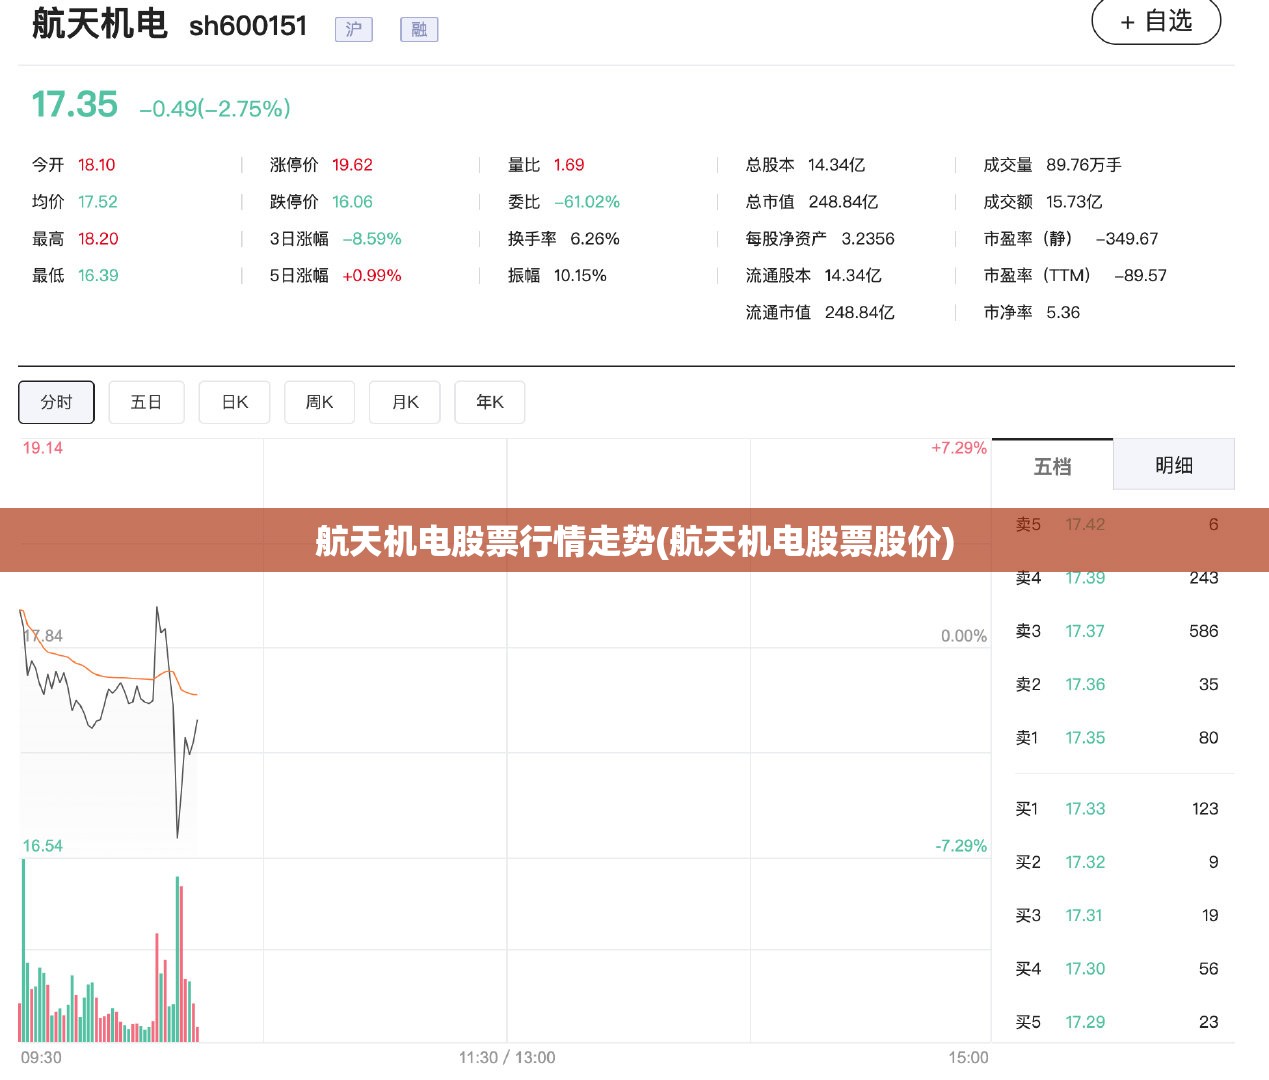The width and height of the screenshot is (1269, 1080).
Task: Add stock via the + 自选 button
Action: click(1156, 21)
